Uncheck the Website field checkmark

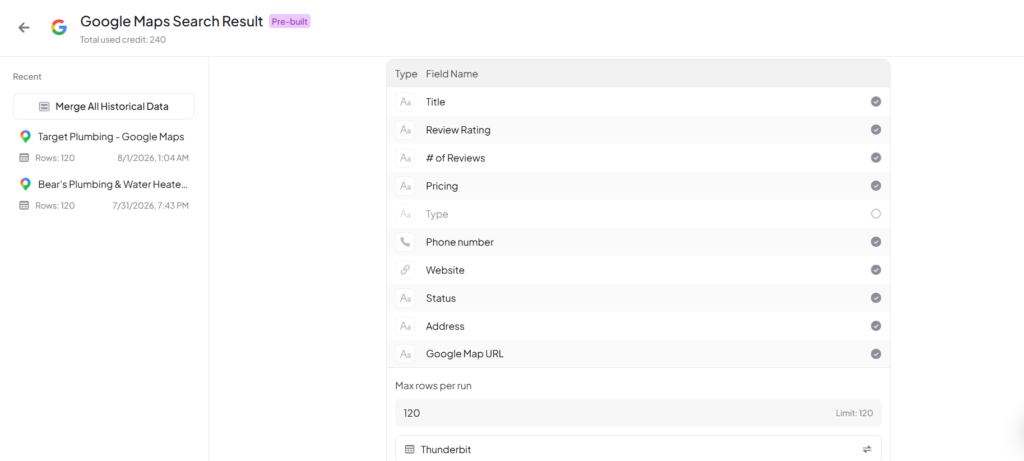[876, 270]
